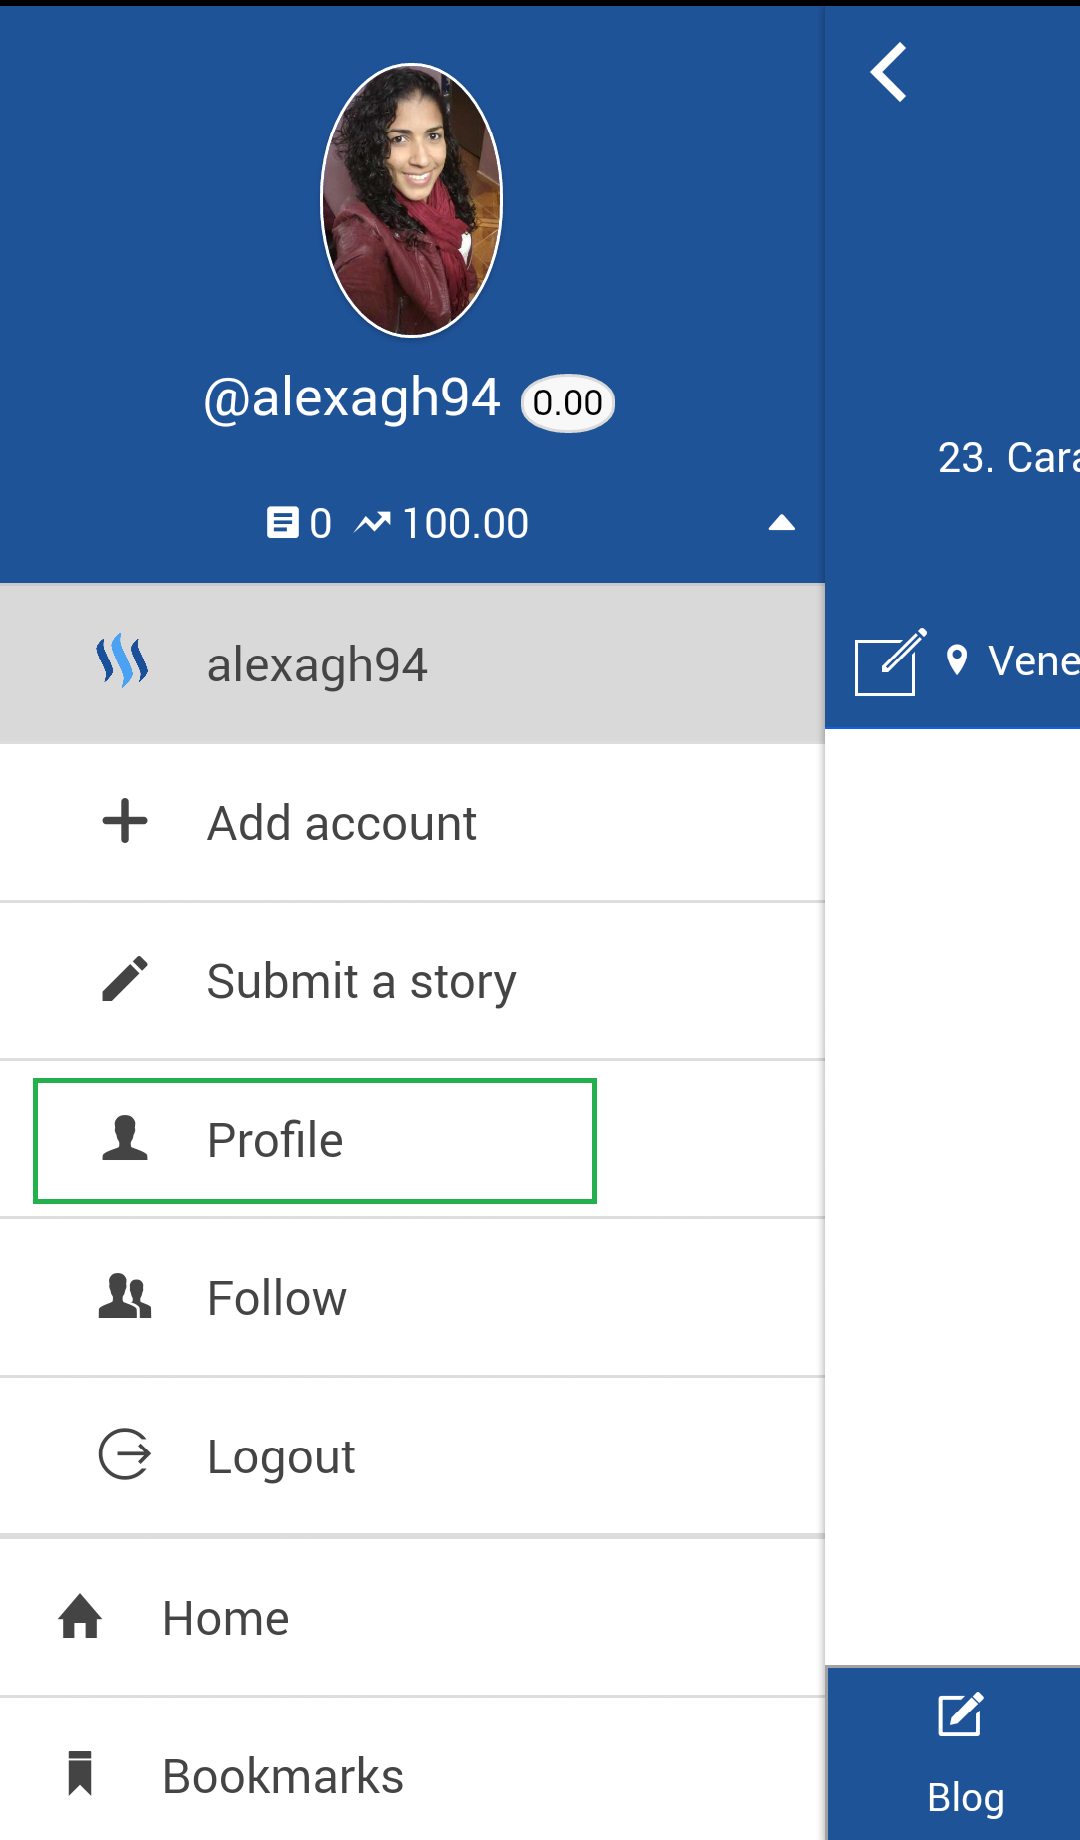Open the Bookmarks menu item
The image size is (1080, 1840).
[x=283, y=1776]
